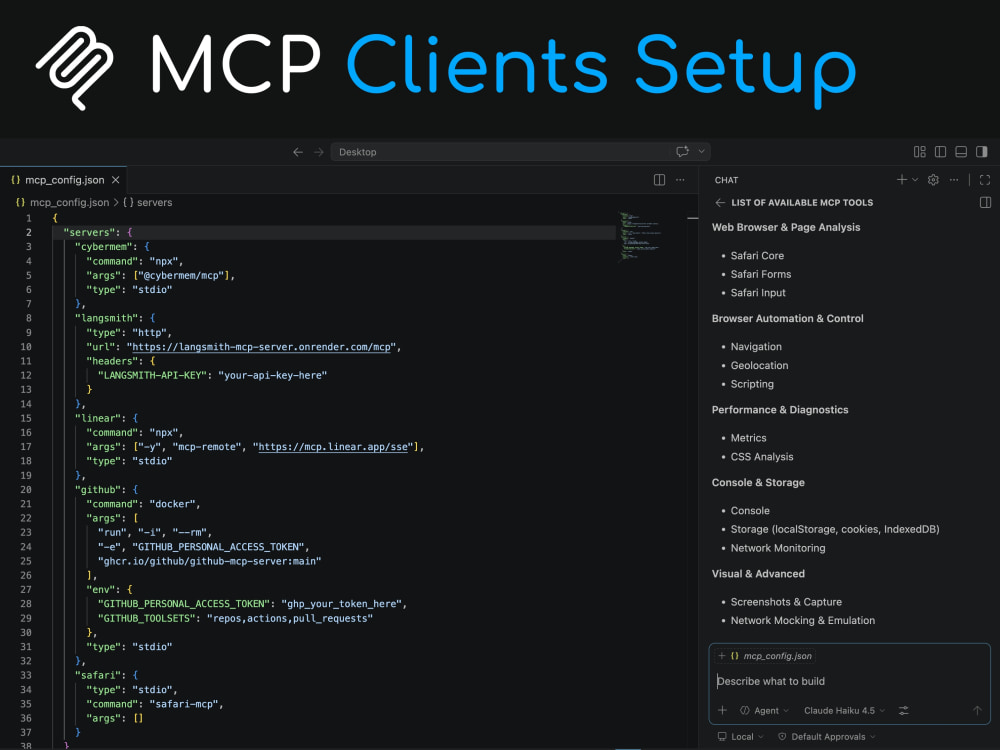The image size is (1000, 750).
Task: Open the chat icon in the Desktop search bar
Action: pos(682,151)
